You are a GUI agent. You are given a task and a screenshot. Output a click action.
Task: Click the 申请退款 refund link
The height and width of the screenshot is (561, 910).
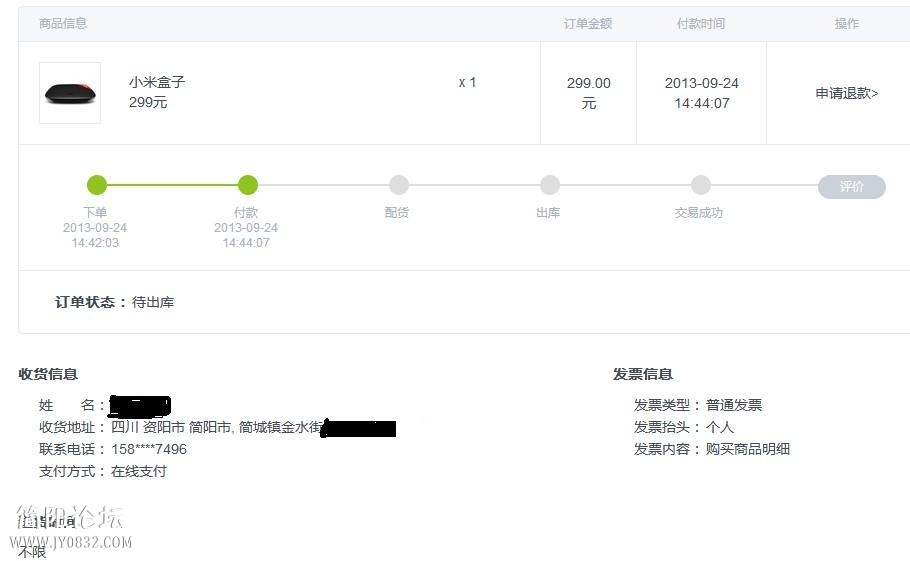click(x=847, y=93)
